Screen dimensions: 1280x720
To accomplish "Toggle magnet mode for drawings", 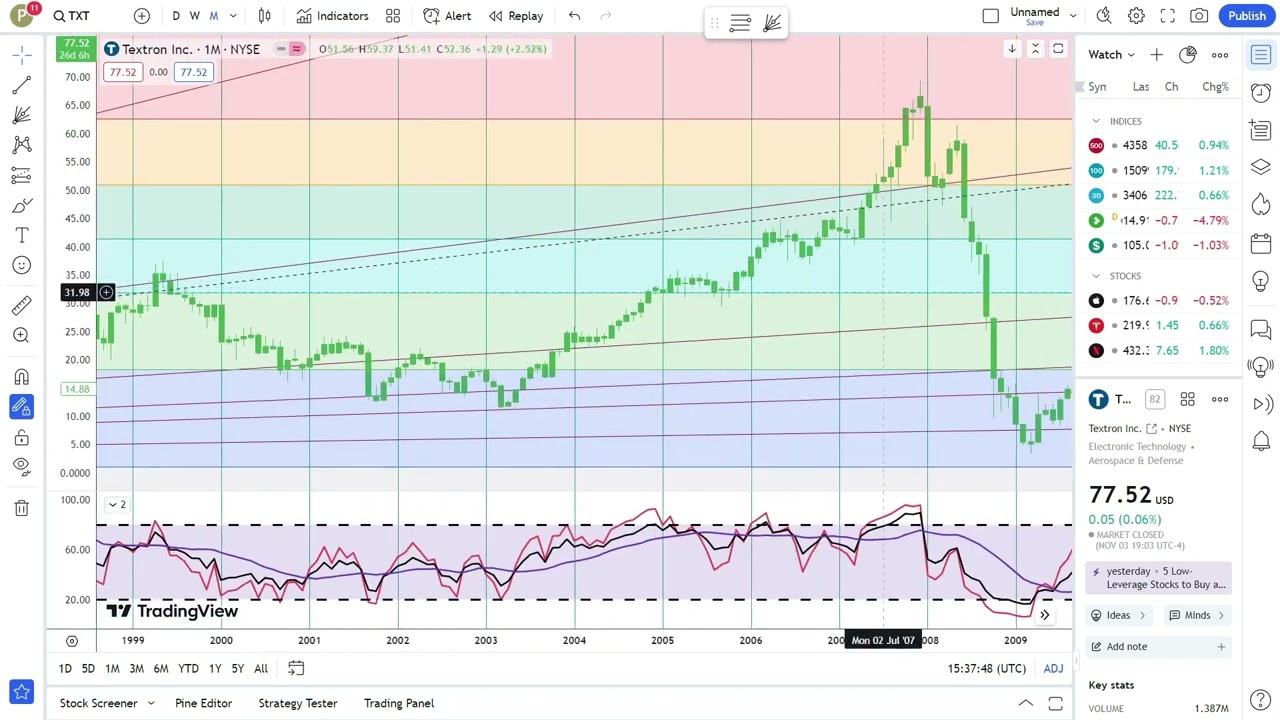I will click(x=22, y=377).
